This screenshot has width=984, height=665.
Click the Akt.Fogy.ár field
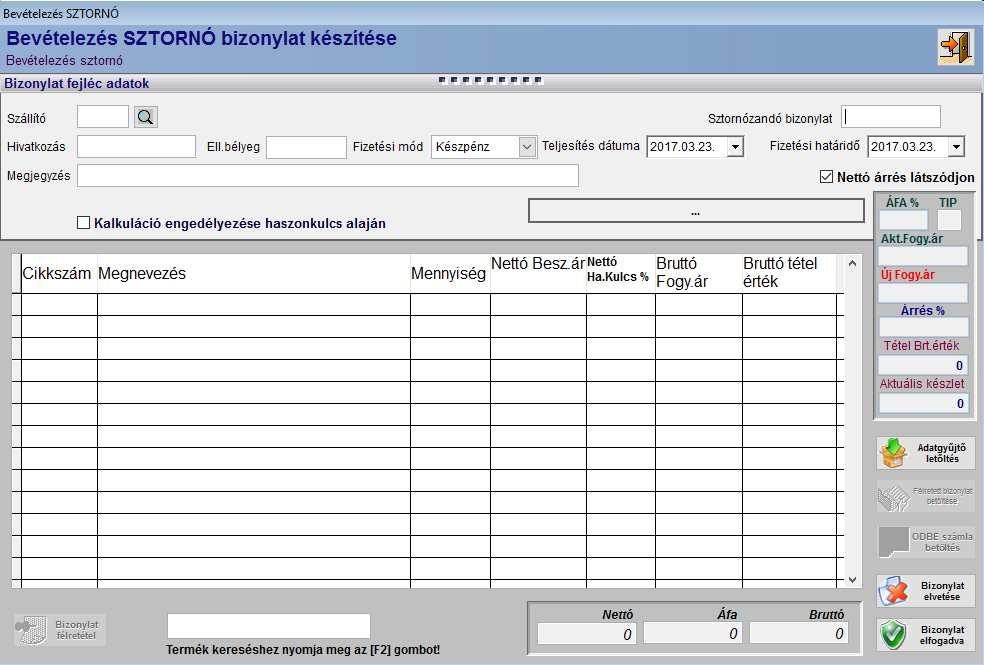click(923, 256)
